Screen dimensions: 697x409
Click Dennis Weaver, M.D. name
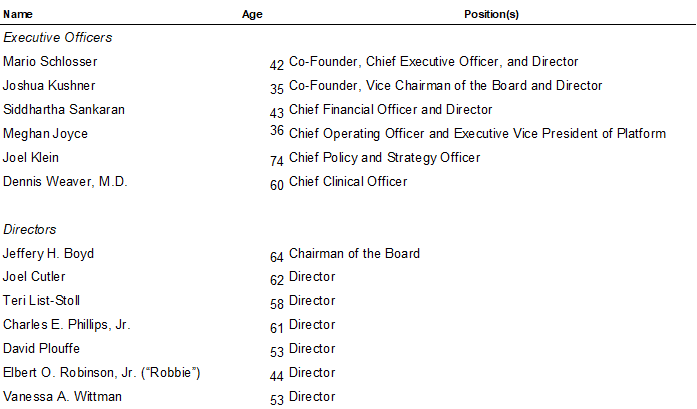tap(65, 181)
